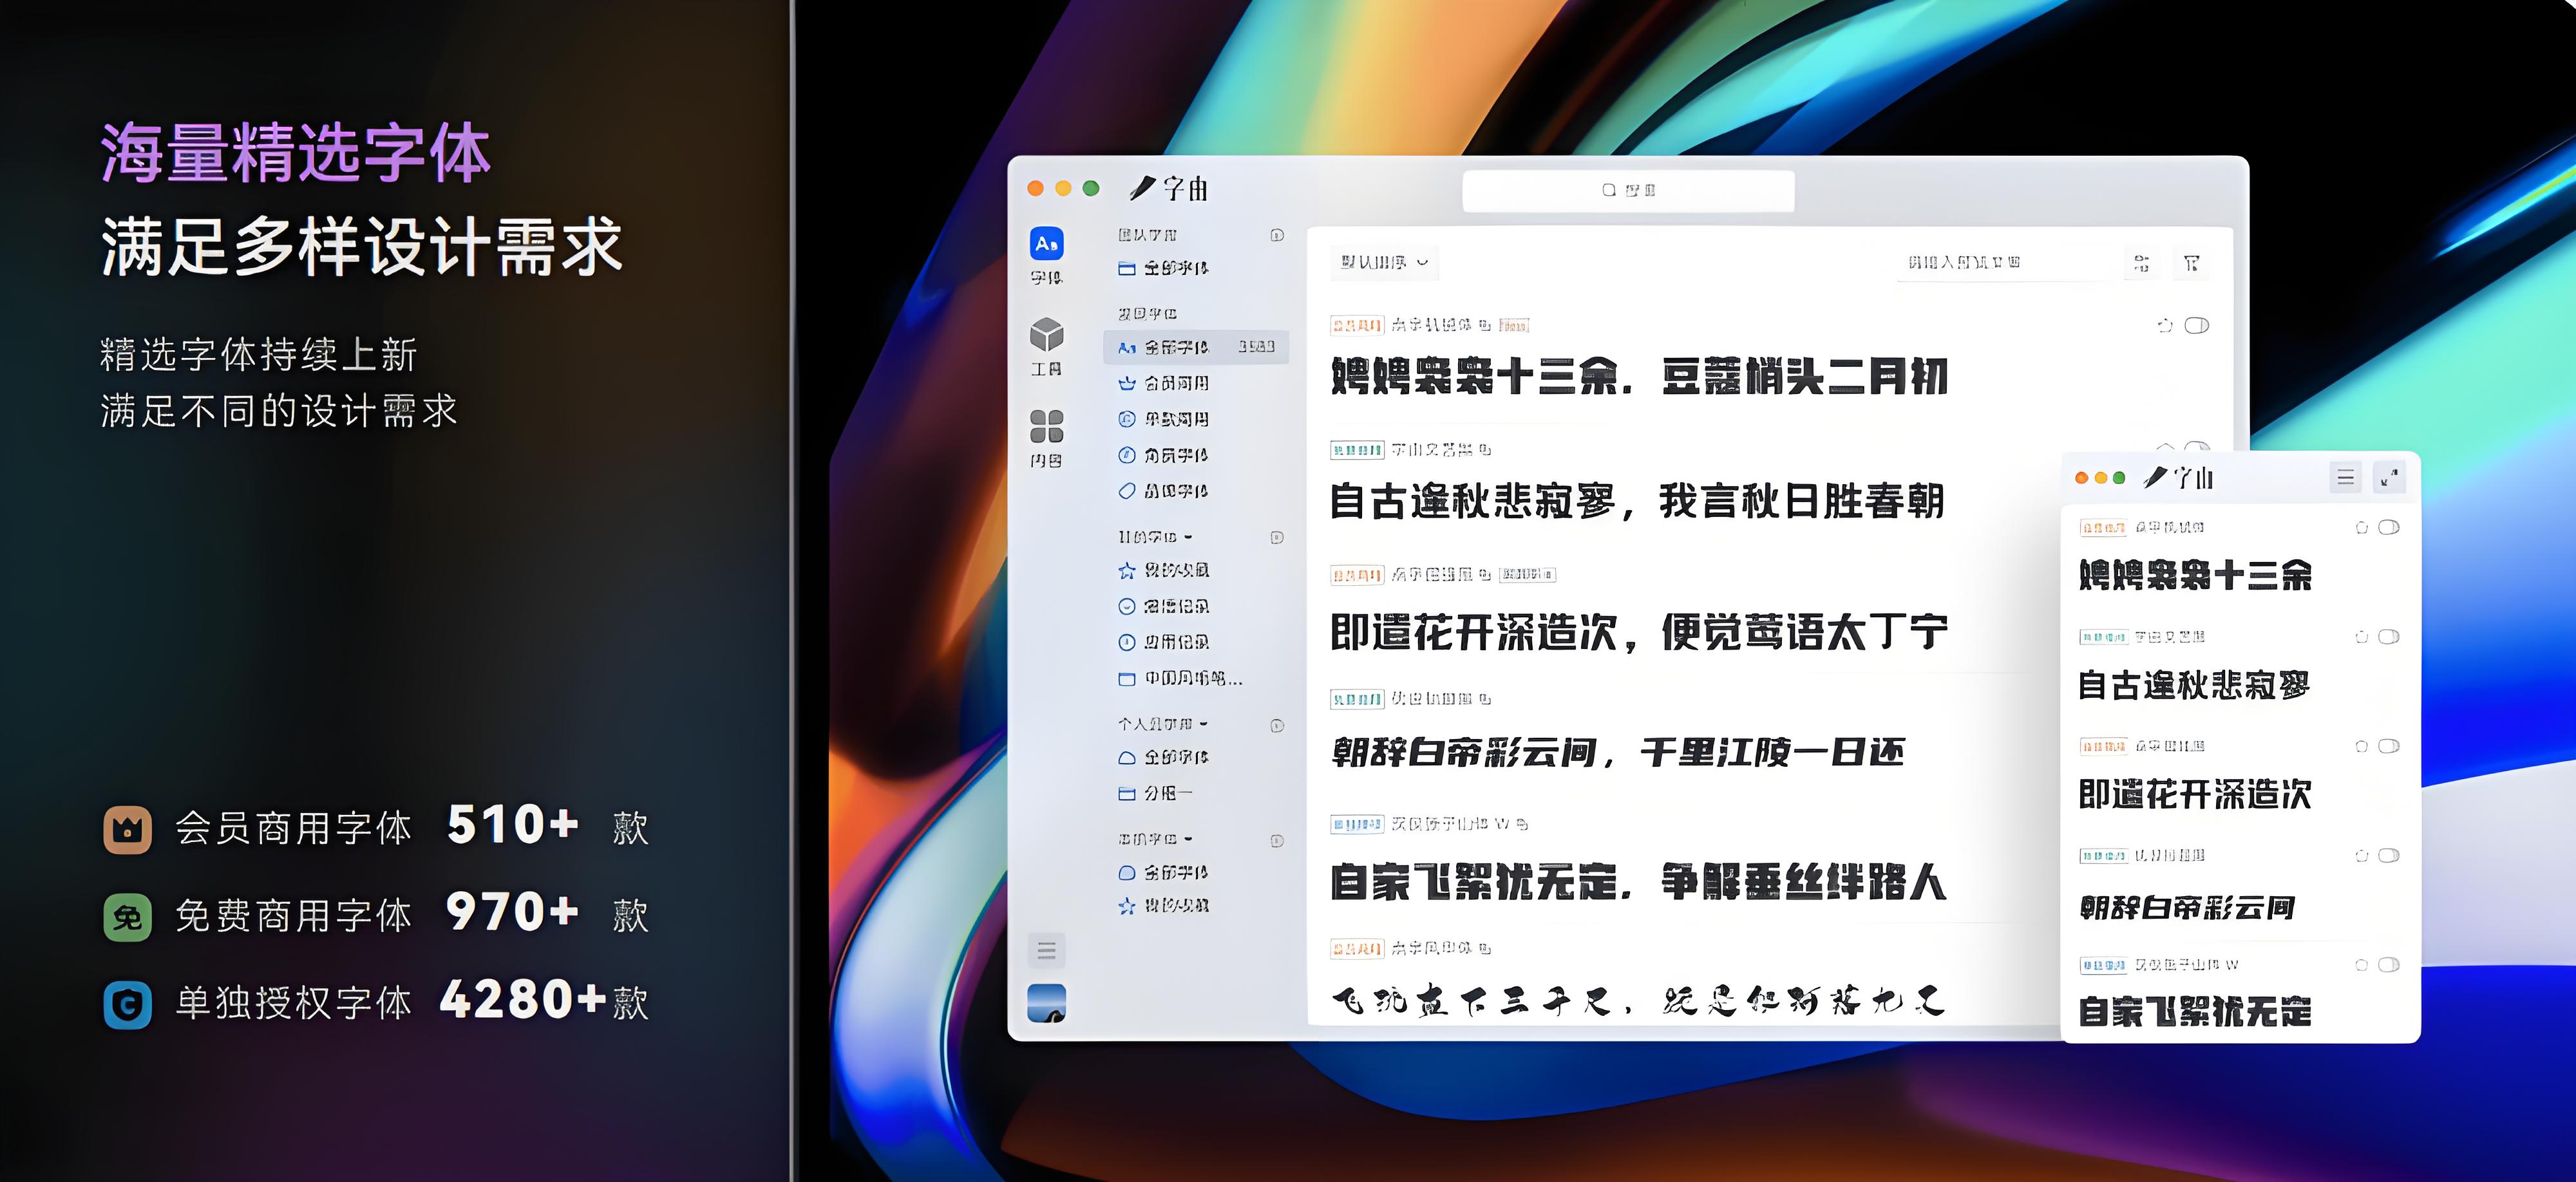Click copy icon after font name above 嫋嫋裊裊 sample
The height and width of the screenshot is (1182, 2576).
[1485, 325]
